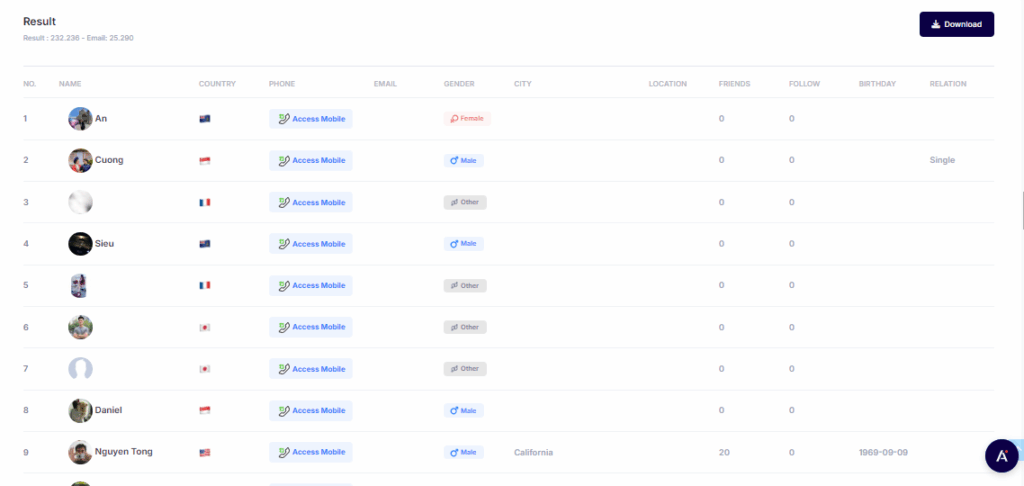Click the floating A widget icon

pos(1000,455)
